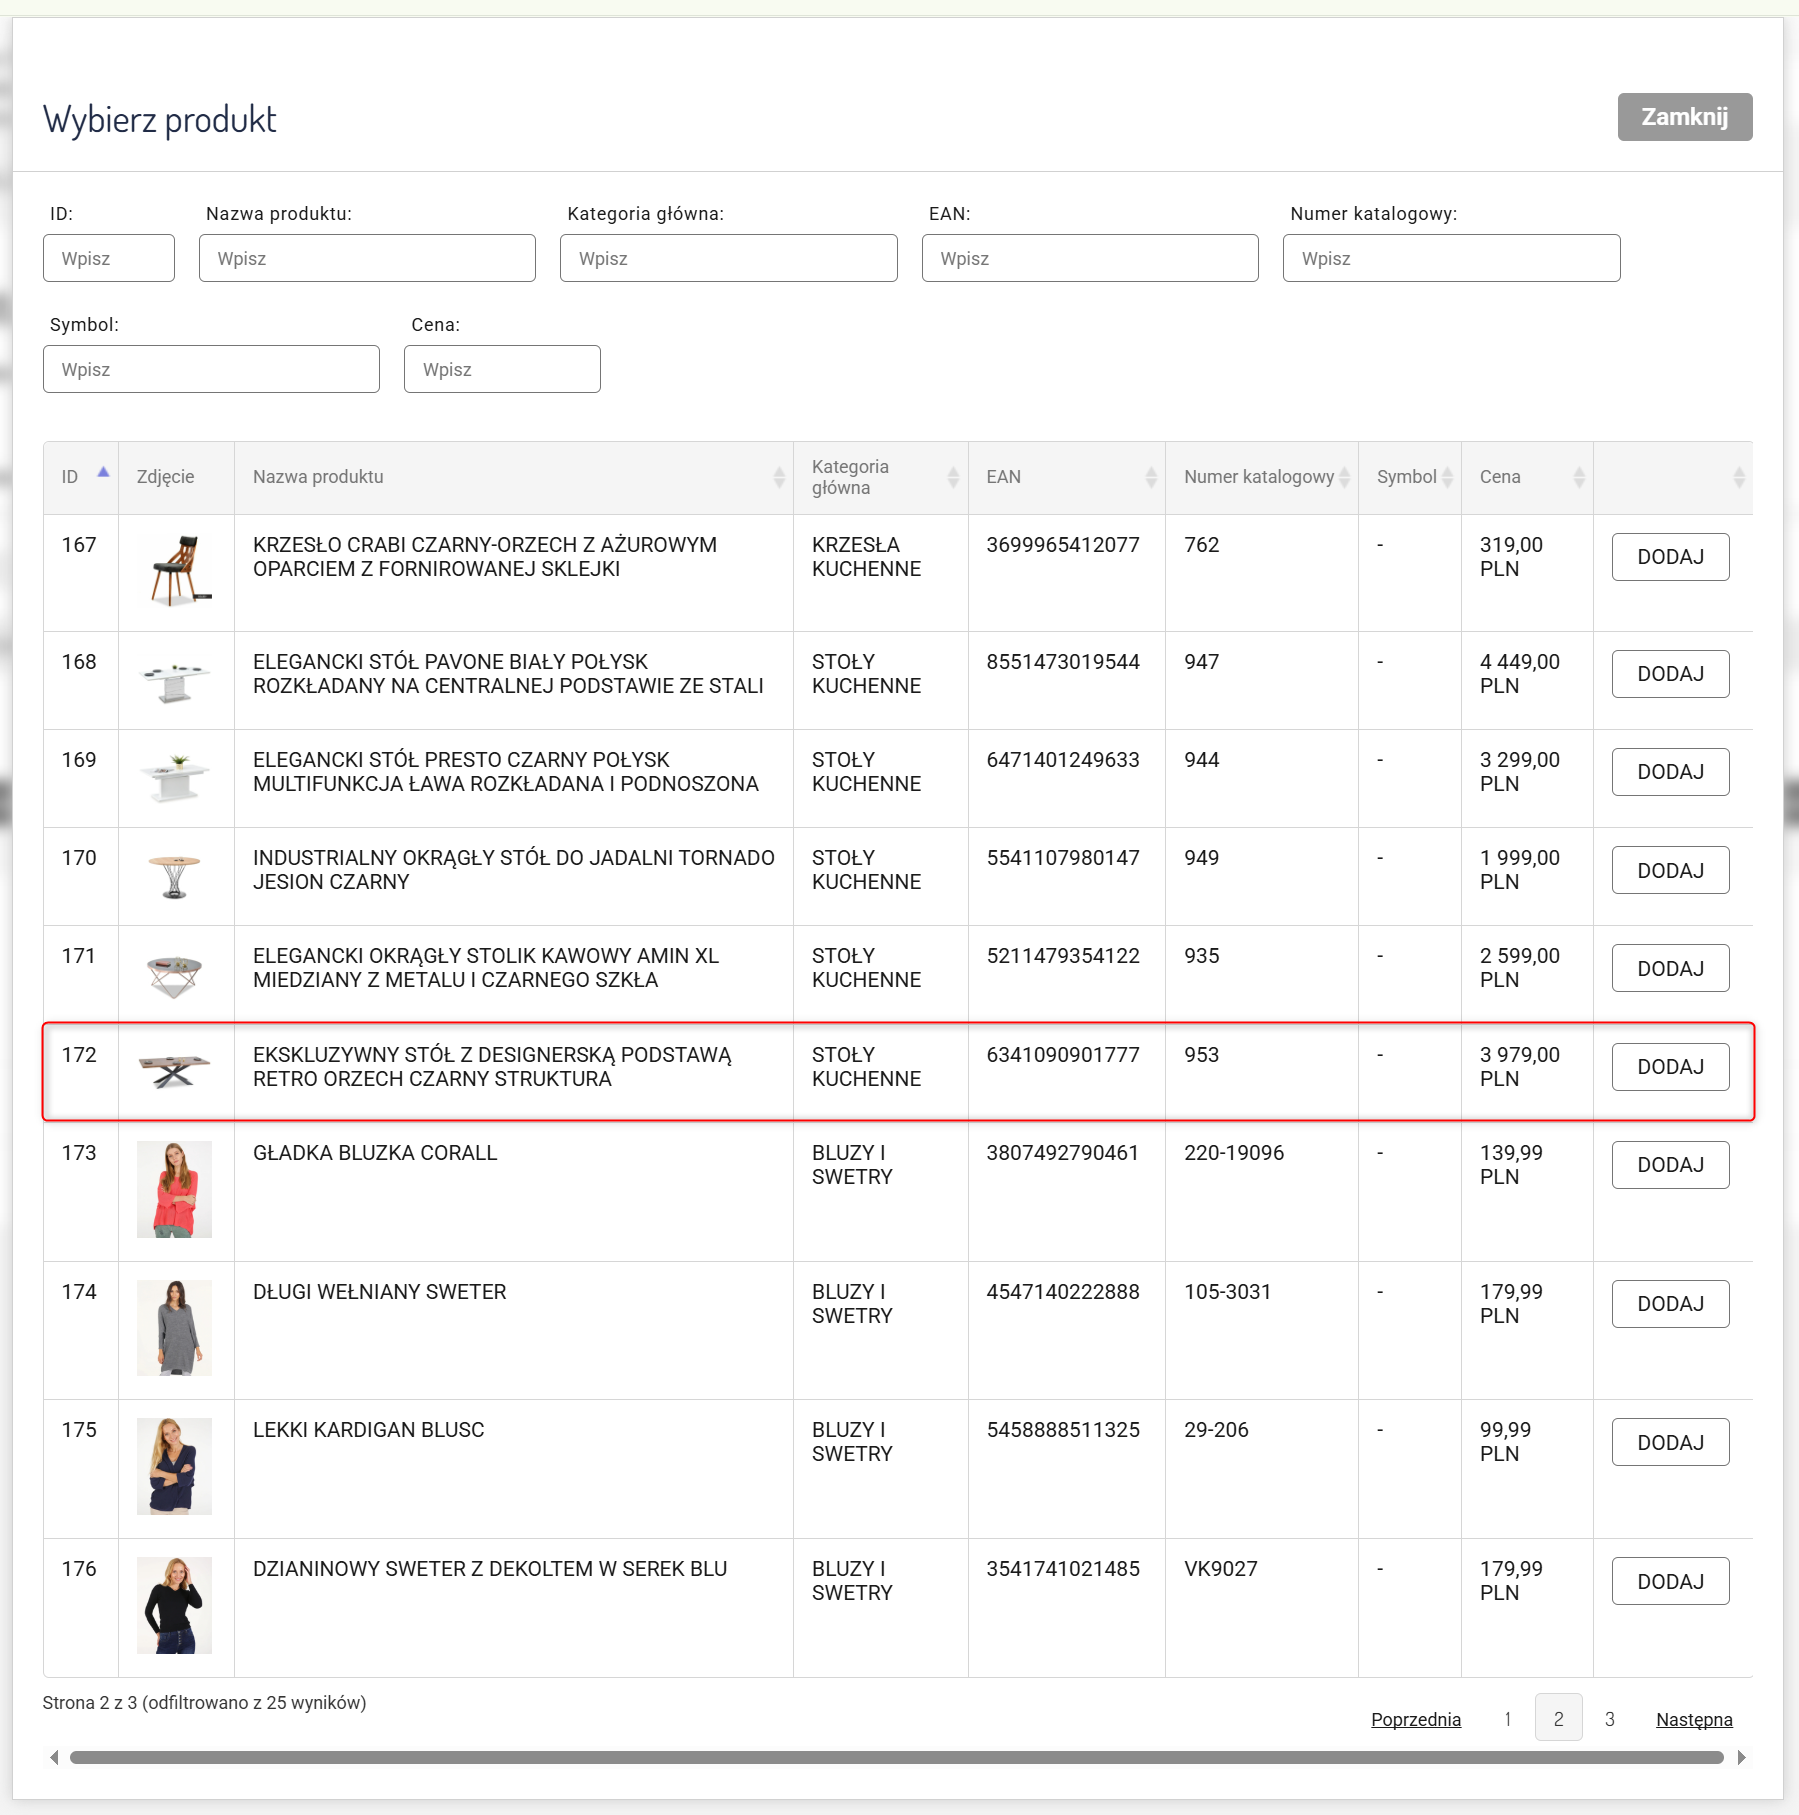The image size is (1799, 1815).
Task: Focus the Nazwa produktu filter field
Action: (367, 258)
